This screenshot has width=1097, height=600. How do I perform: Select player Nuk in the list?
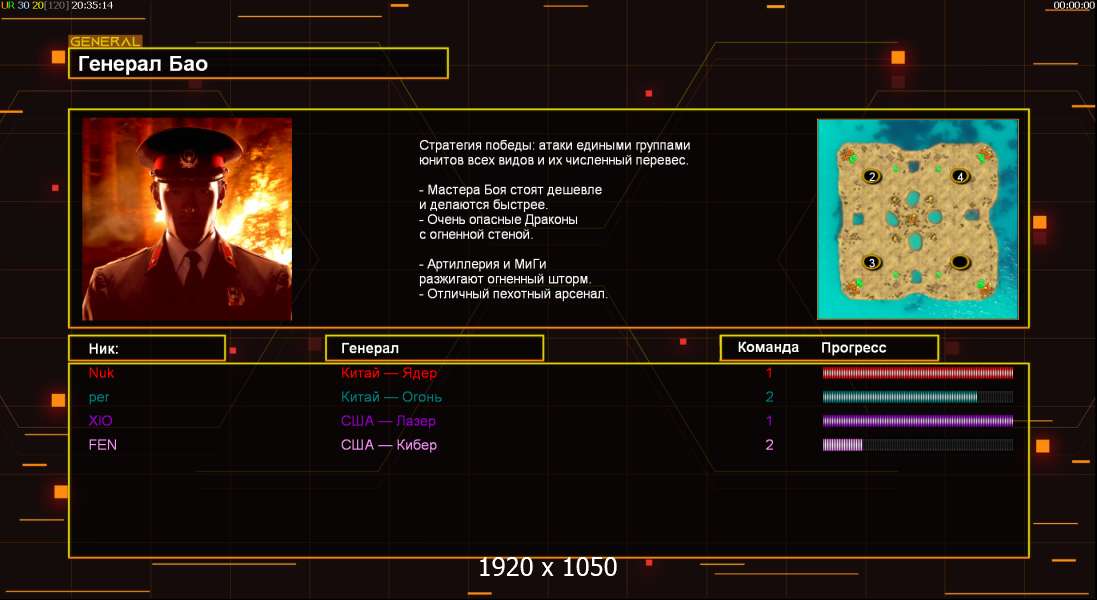[101, 373]
